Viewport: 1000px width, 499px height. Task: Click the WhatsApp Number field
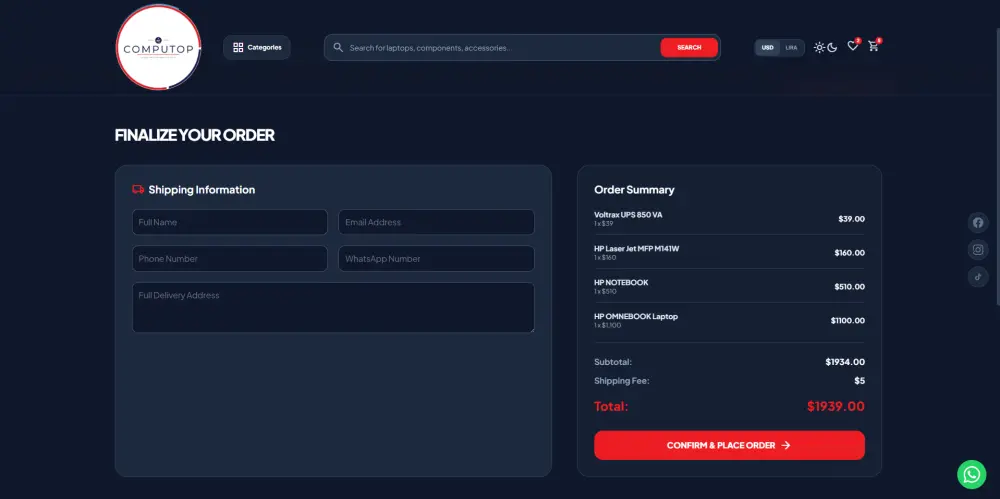[x=436, y=258]
